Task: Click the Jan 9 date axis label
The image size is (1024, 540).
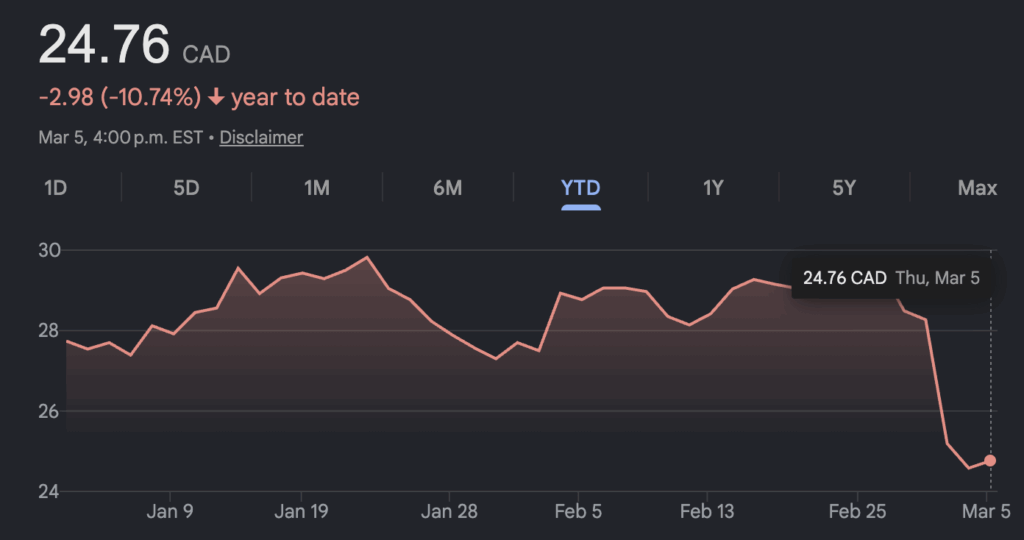Action: coord(169,512)
